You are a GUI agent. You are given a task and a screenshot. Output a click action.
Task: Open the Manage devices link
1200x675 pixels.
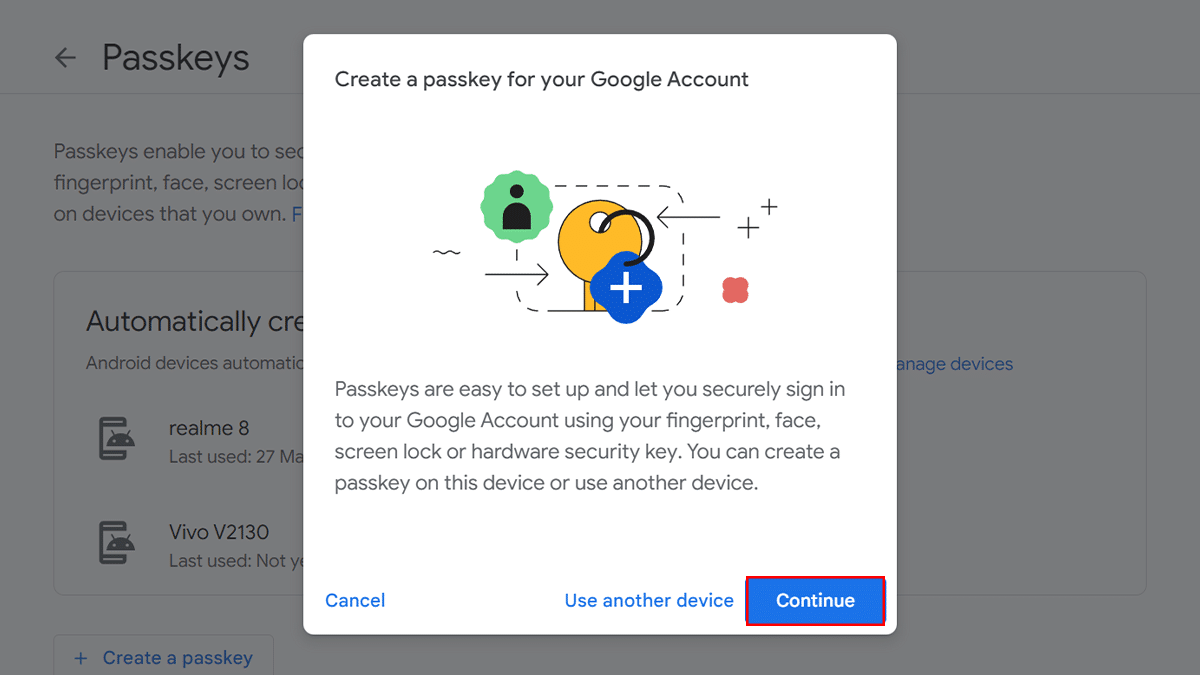coord(955,364)
